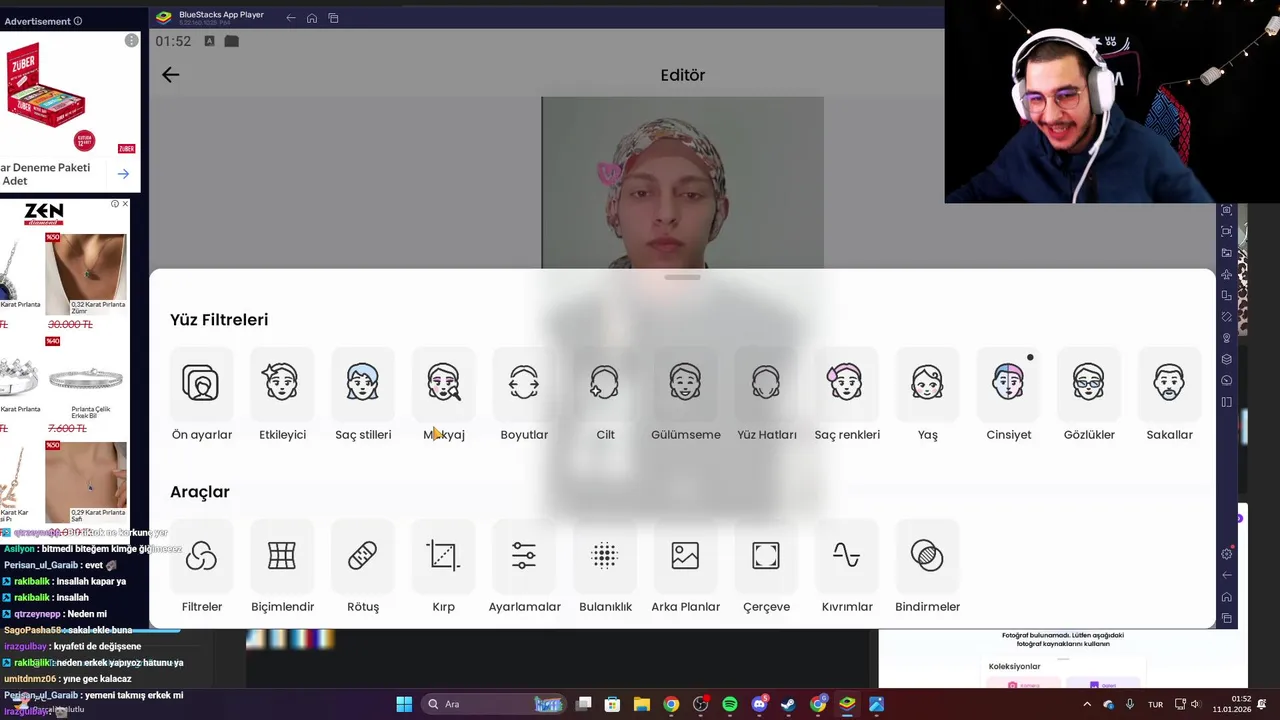Viewport: 1280px width, 720px height.
Task: Open the Rötuş retouch tool
Action: coord(363,566)
